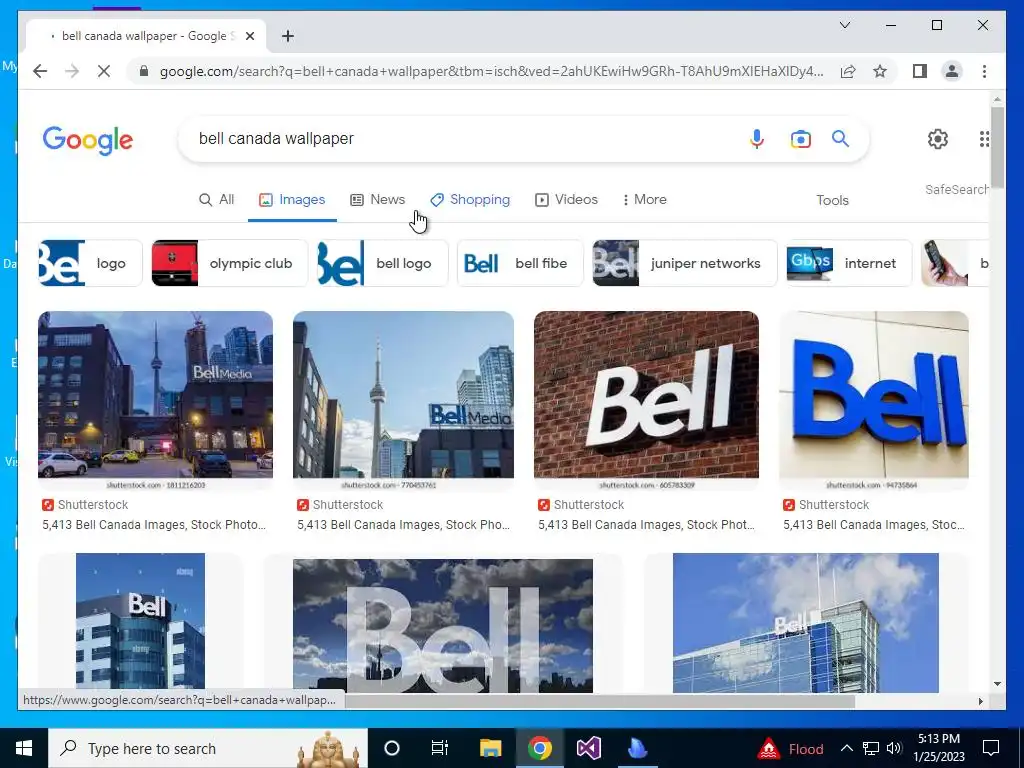Open the Google apps grid
This screenshot has height=768, width=1024.
[x=984, y=138]
